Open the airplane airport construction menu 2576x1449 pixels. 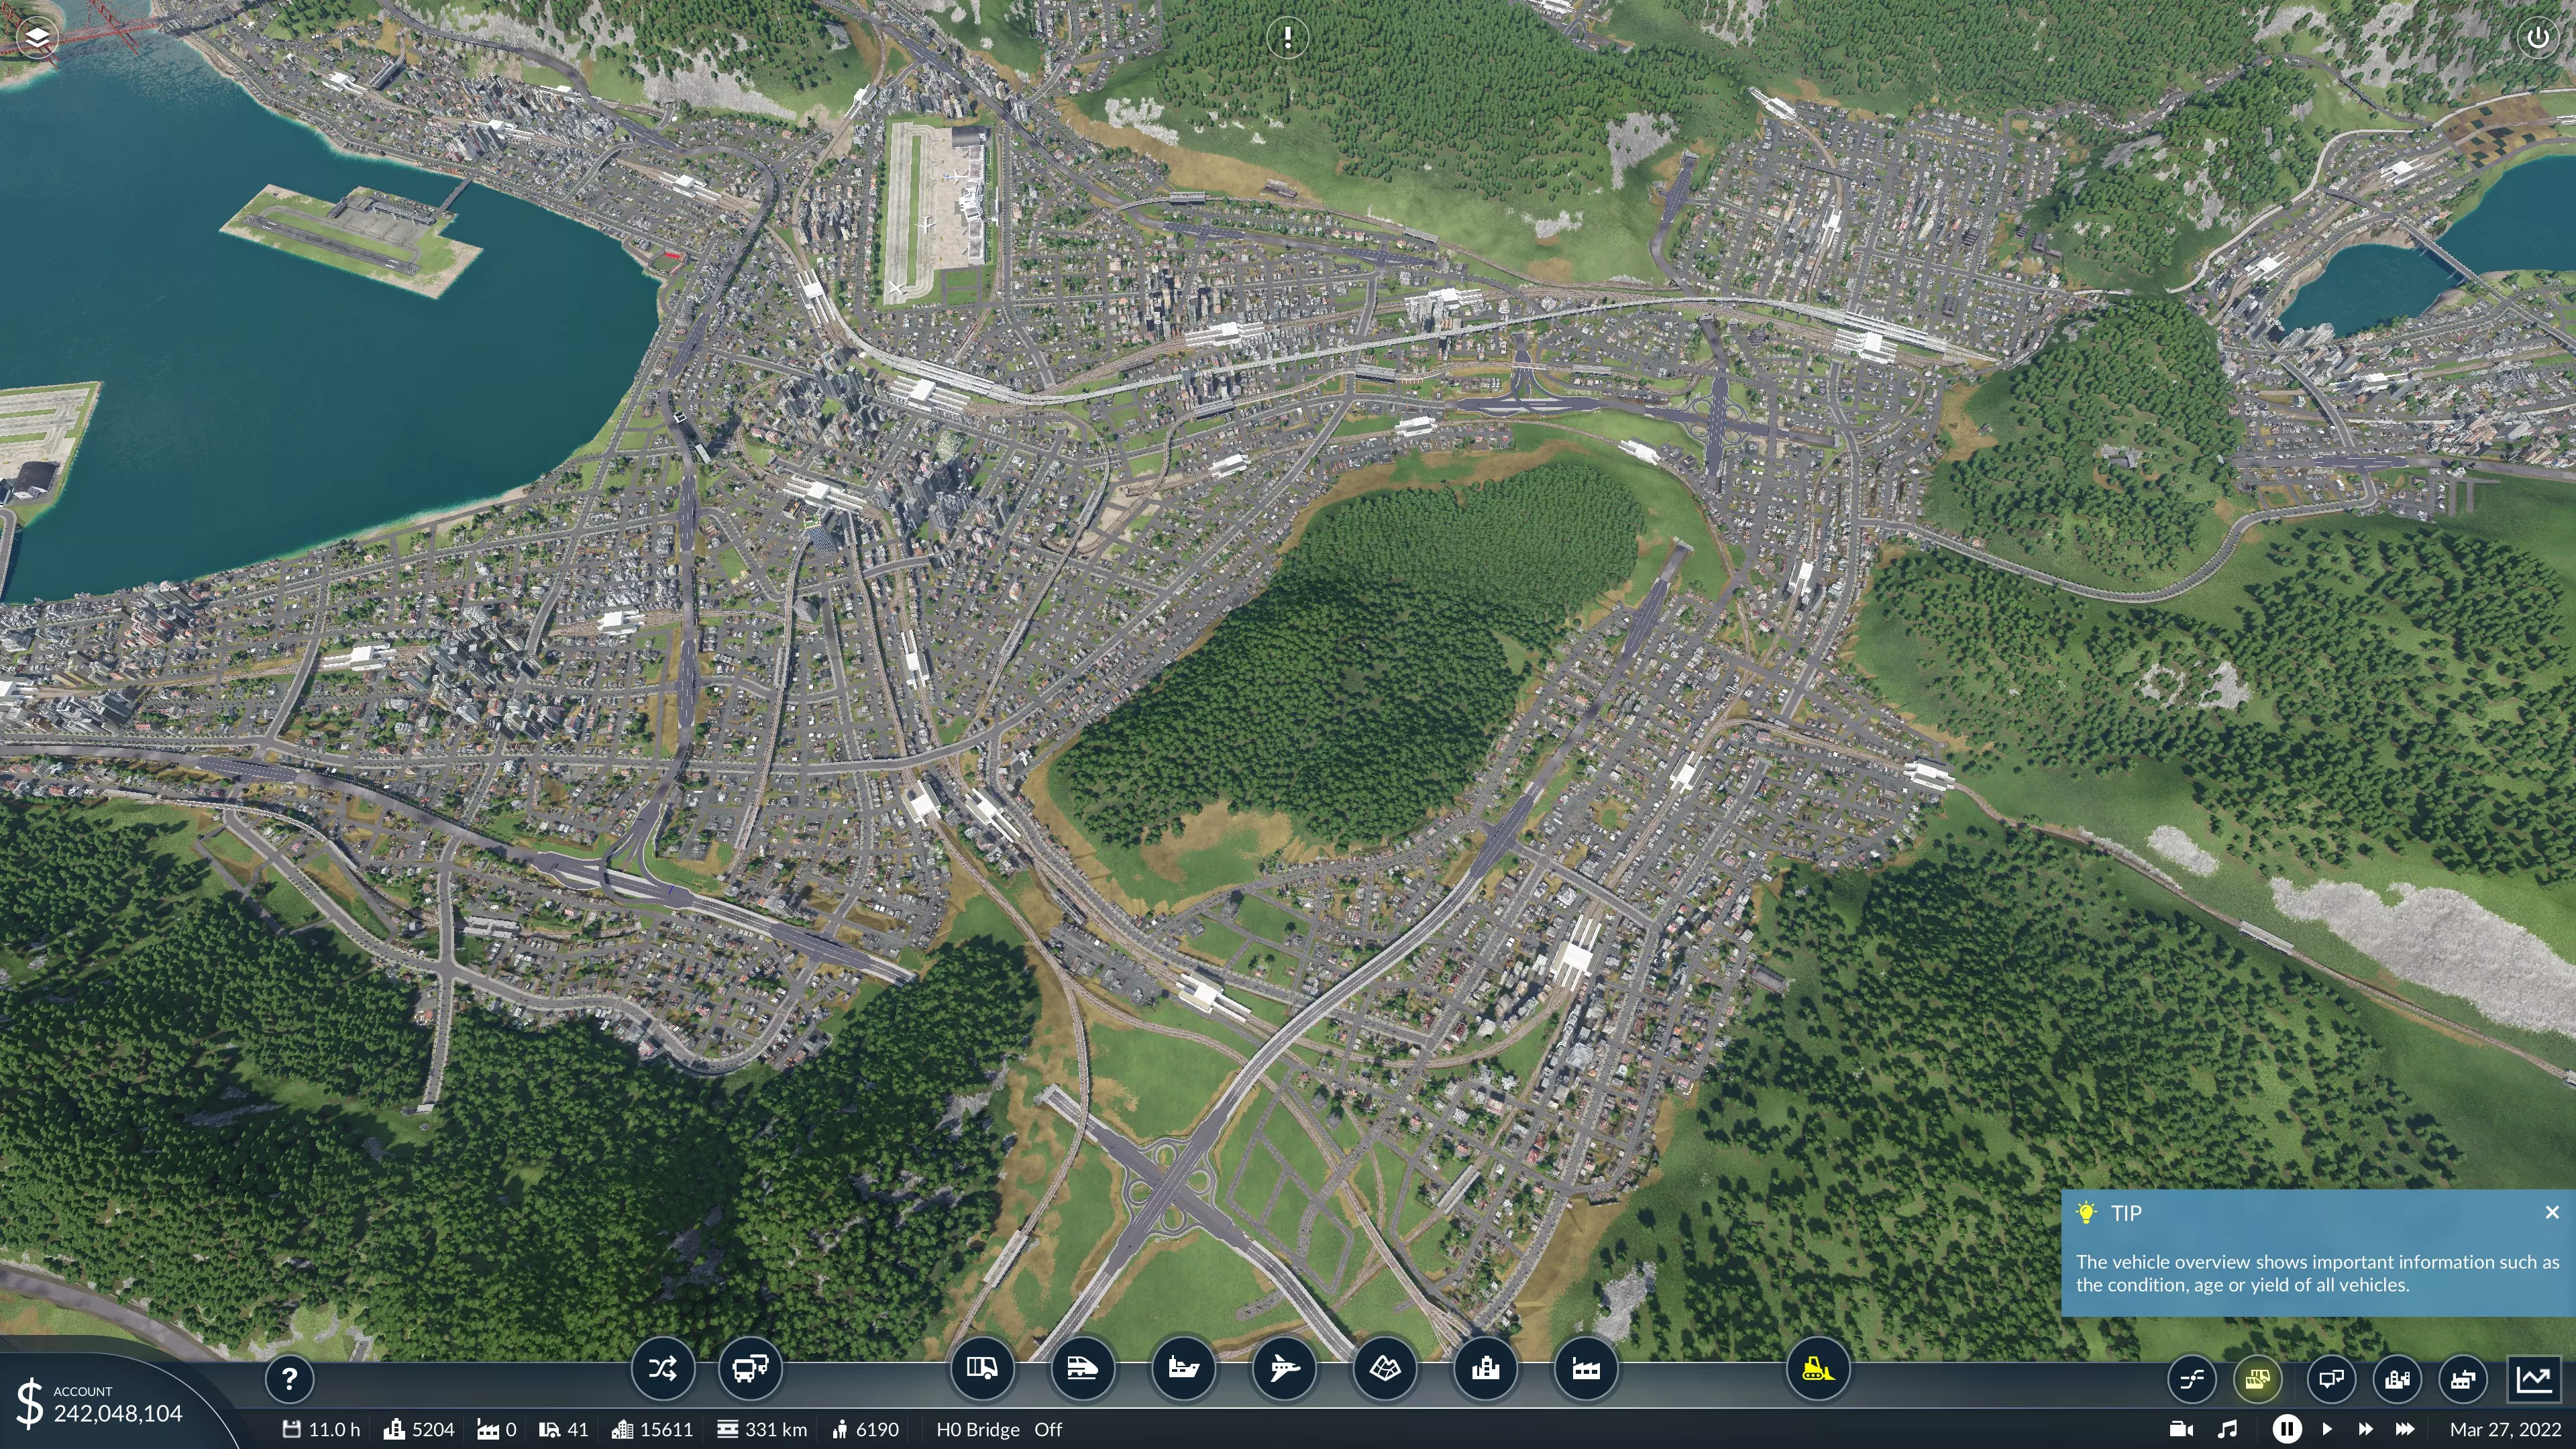click(1284, 1368)
